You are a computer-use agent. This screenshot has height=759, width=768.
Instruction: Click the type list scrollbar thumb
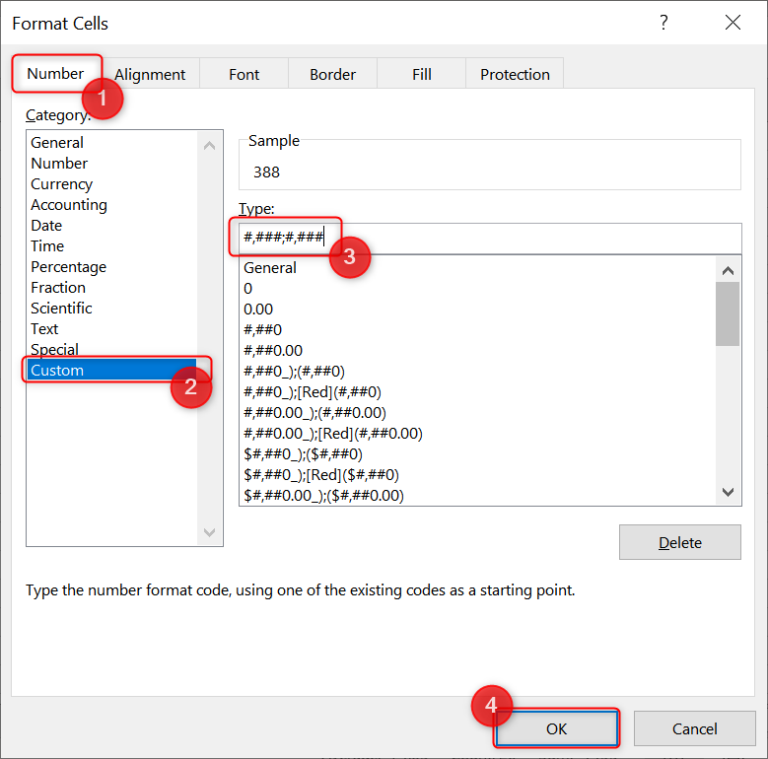click(727, 313)
